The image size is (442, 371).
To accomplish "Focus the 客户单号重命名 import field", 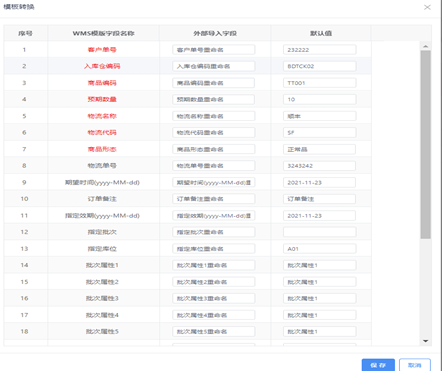I will click(214, 50).
